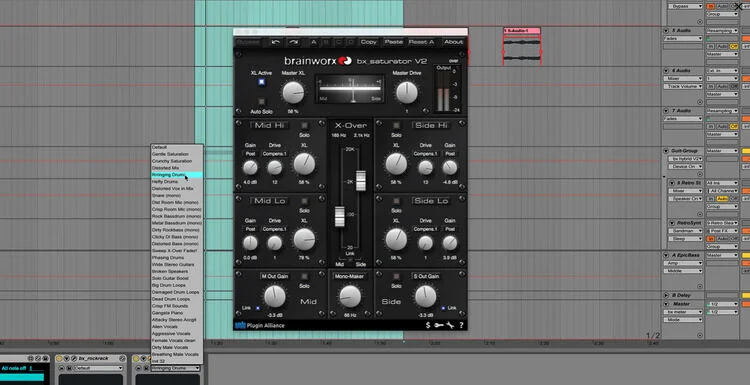Click the About button
This screenshot has height=385, width=750.
point(453,42)
